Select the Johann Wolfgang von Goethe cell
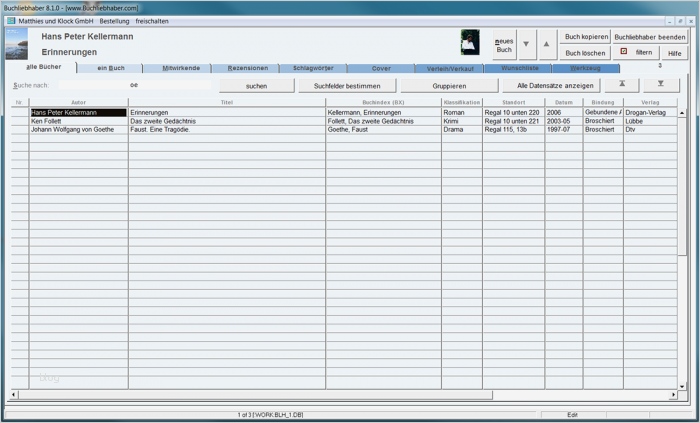 click(79, 129)
